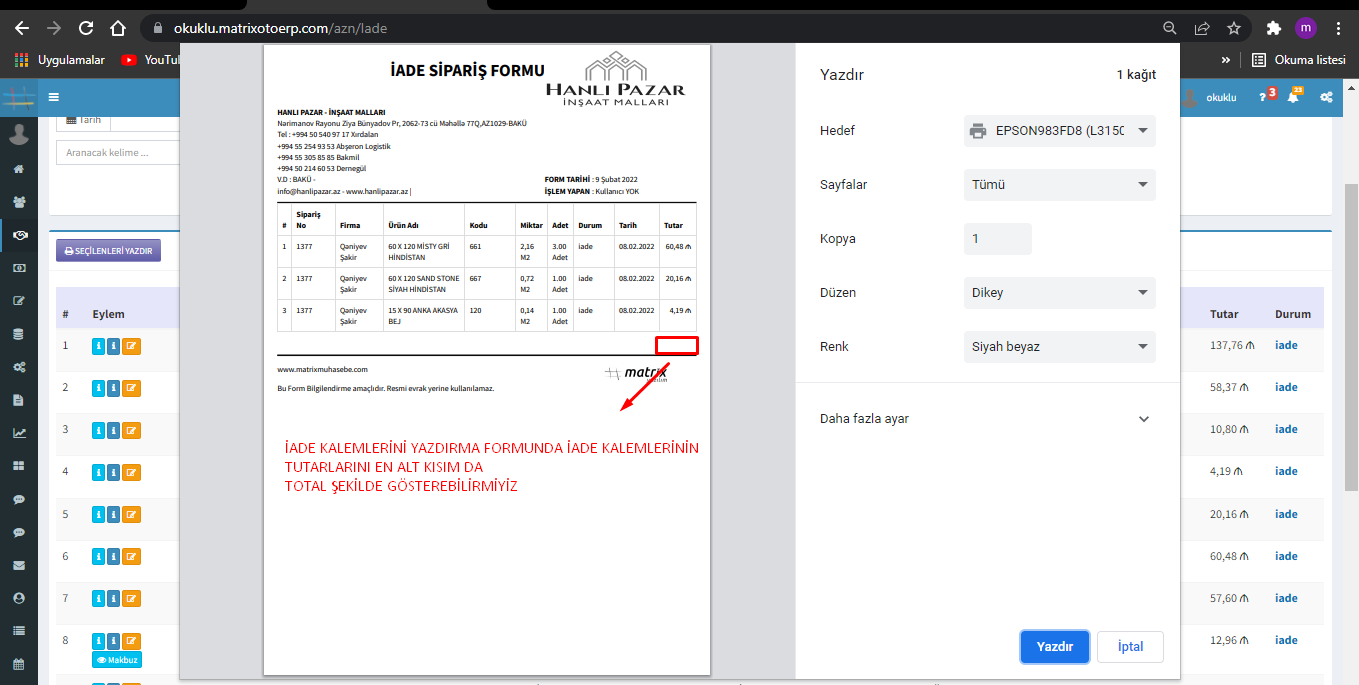The height and width of the screenshot is (685, 1359).
Task: Click the Yazdır print button
Action: pos(1054,647)
